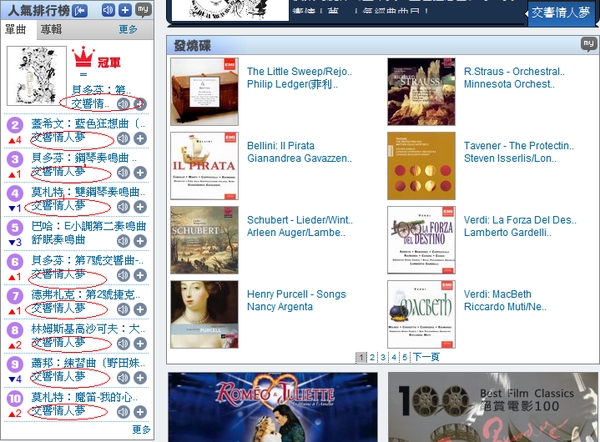This screenshot has height=442, width=600.
Task: Open Tavener album cover with red dots
Action: 421,166
